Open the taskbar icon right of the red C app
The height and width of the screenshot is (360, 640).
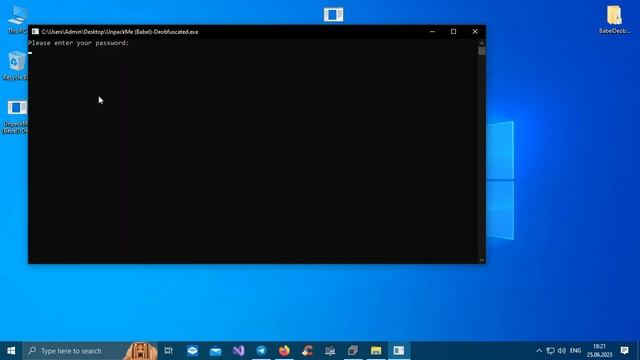[330, 351]
